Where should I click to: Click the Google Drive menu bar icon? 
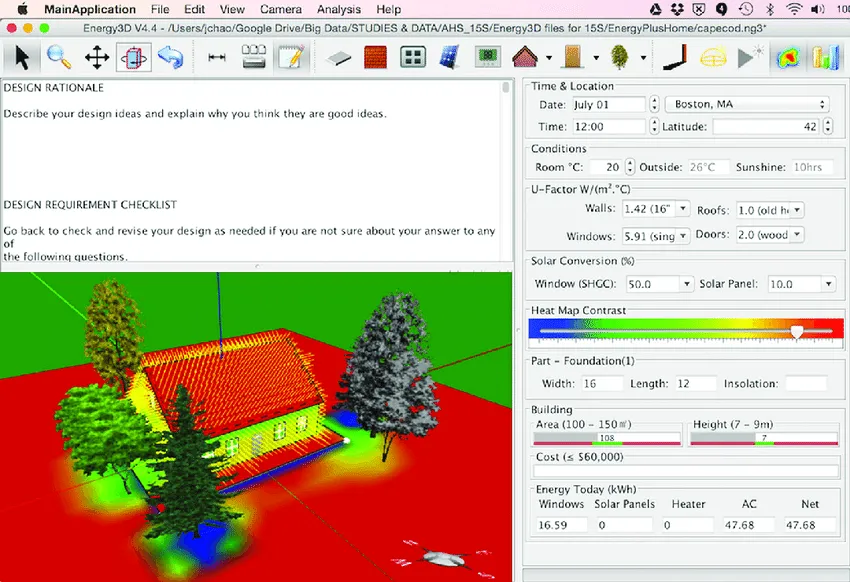point(655,9)
